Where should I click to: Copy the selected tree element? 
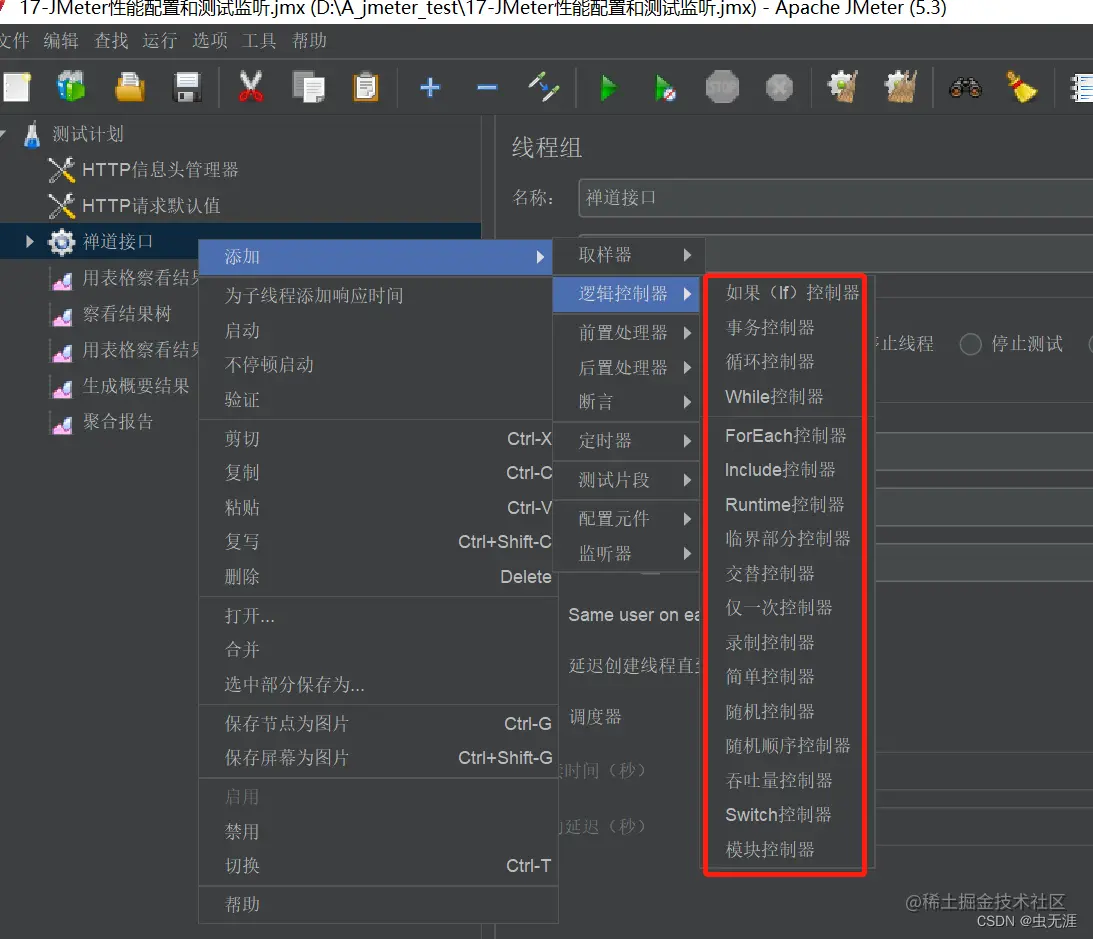(x=308, y=88)
